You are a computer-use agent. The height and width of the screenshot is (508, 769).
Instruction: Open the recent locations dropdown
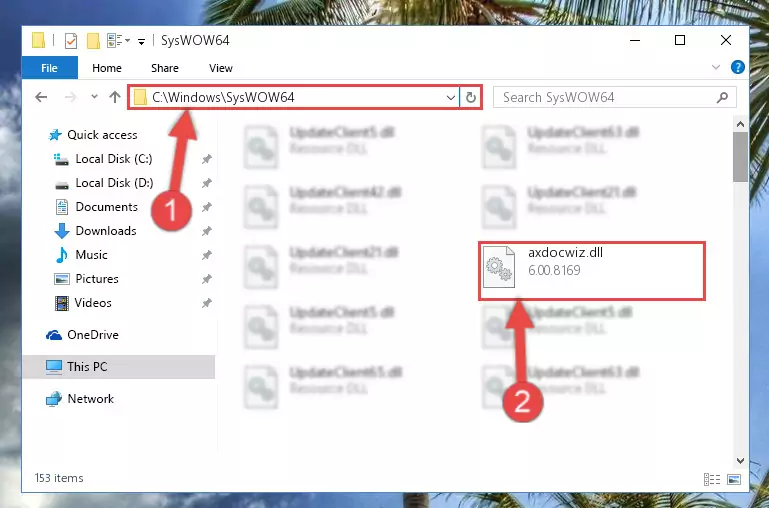(x=94, y=97)
